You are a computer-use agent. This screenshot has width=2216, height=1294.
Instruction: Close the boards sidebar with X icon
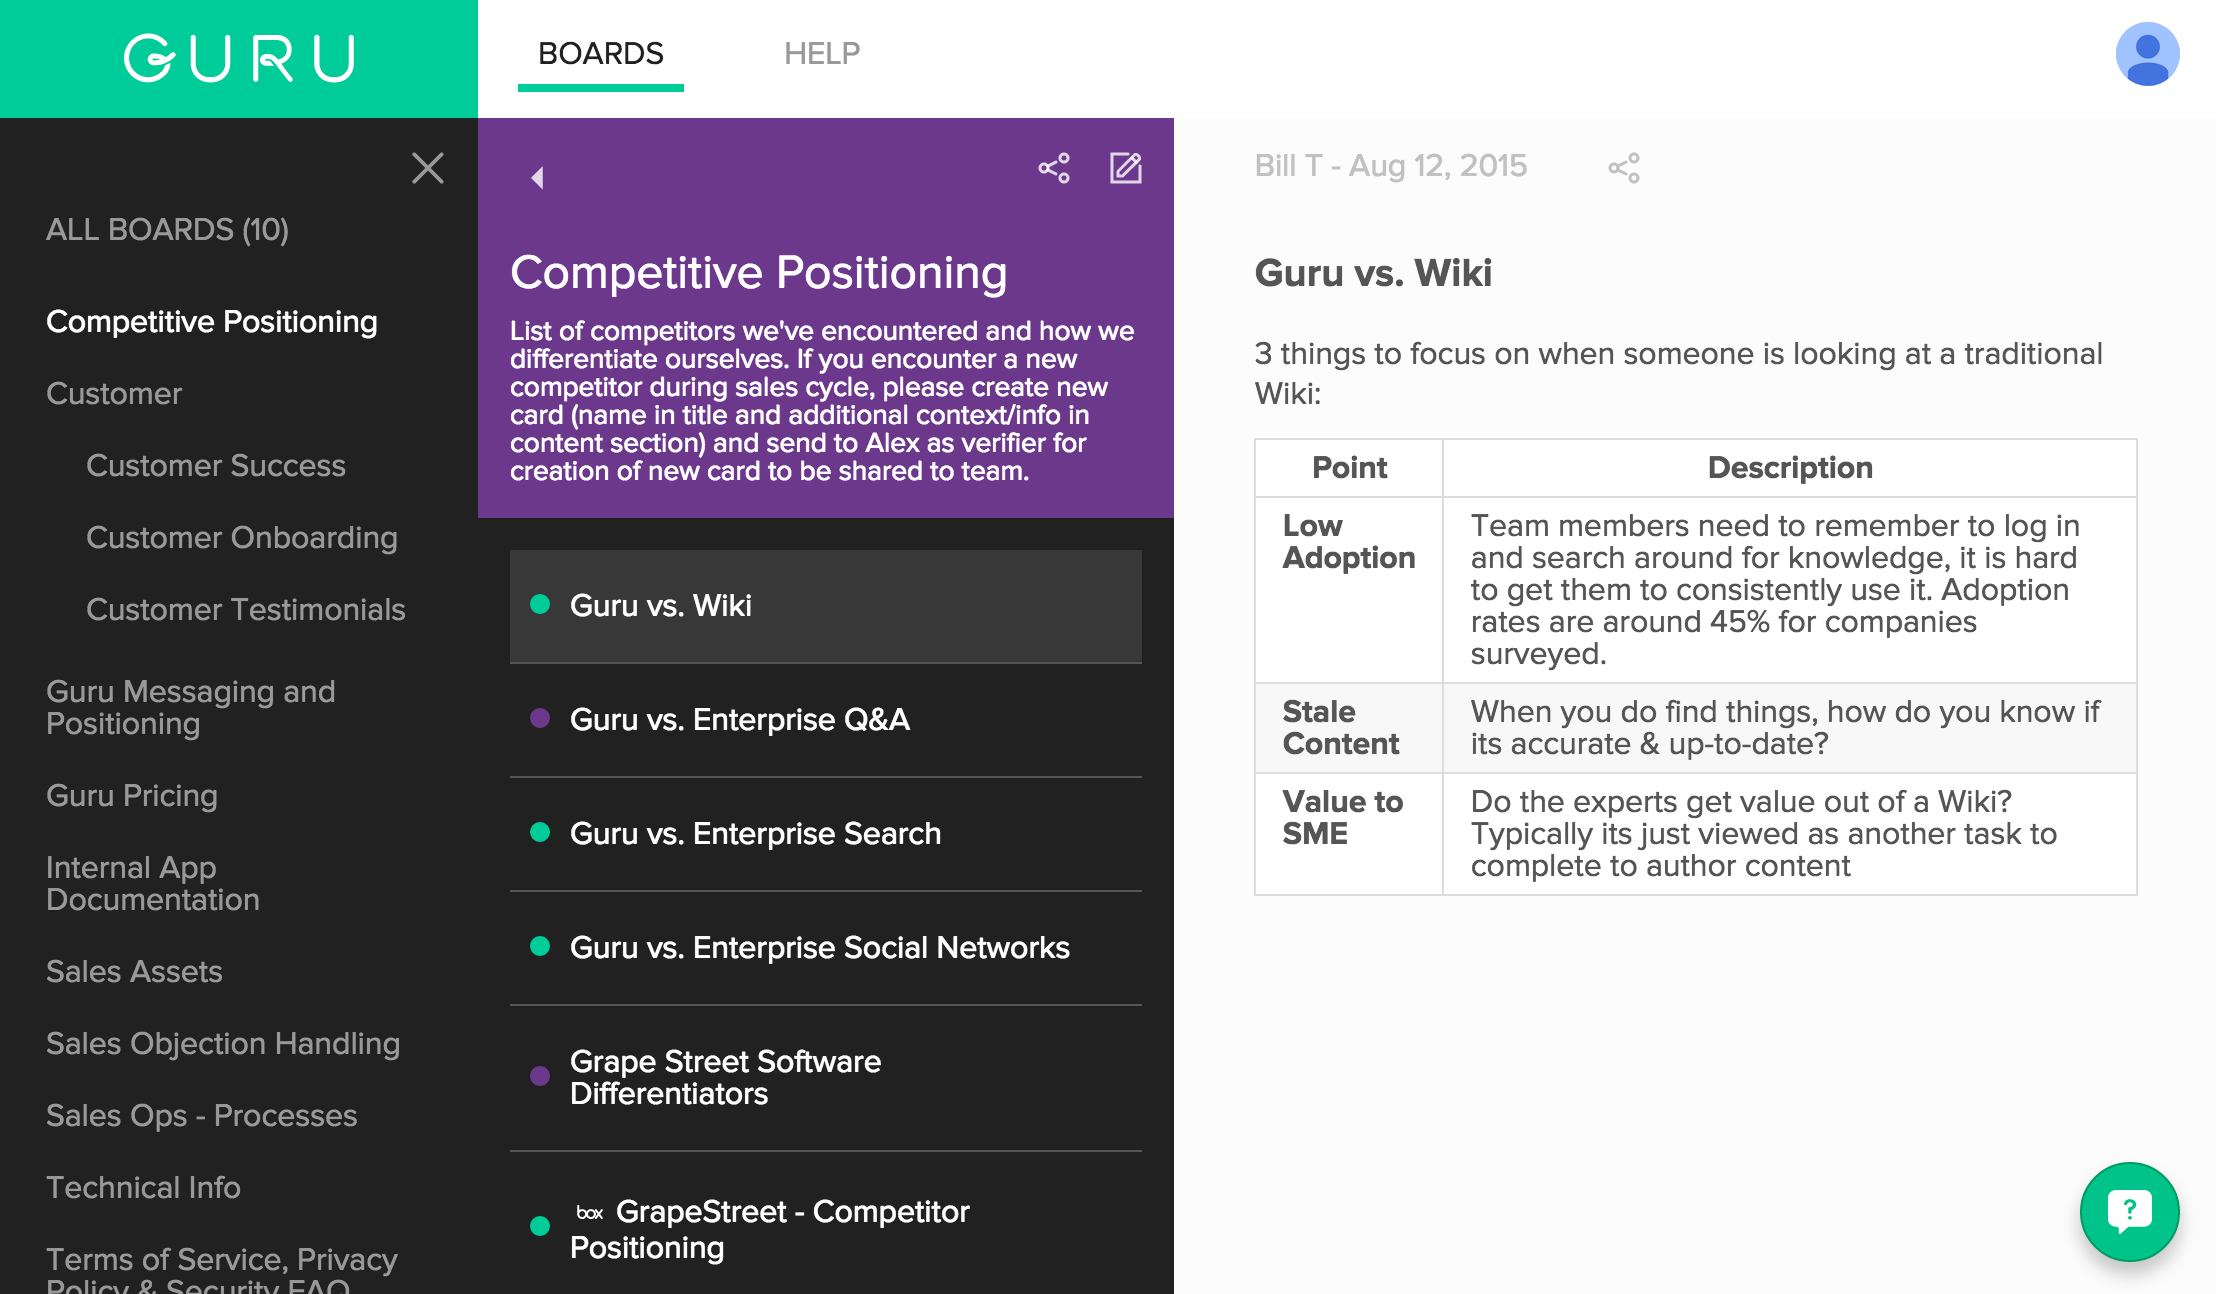click(428, 168)
